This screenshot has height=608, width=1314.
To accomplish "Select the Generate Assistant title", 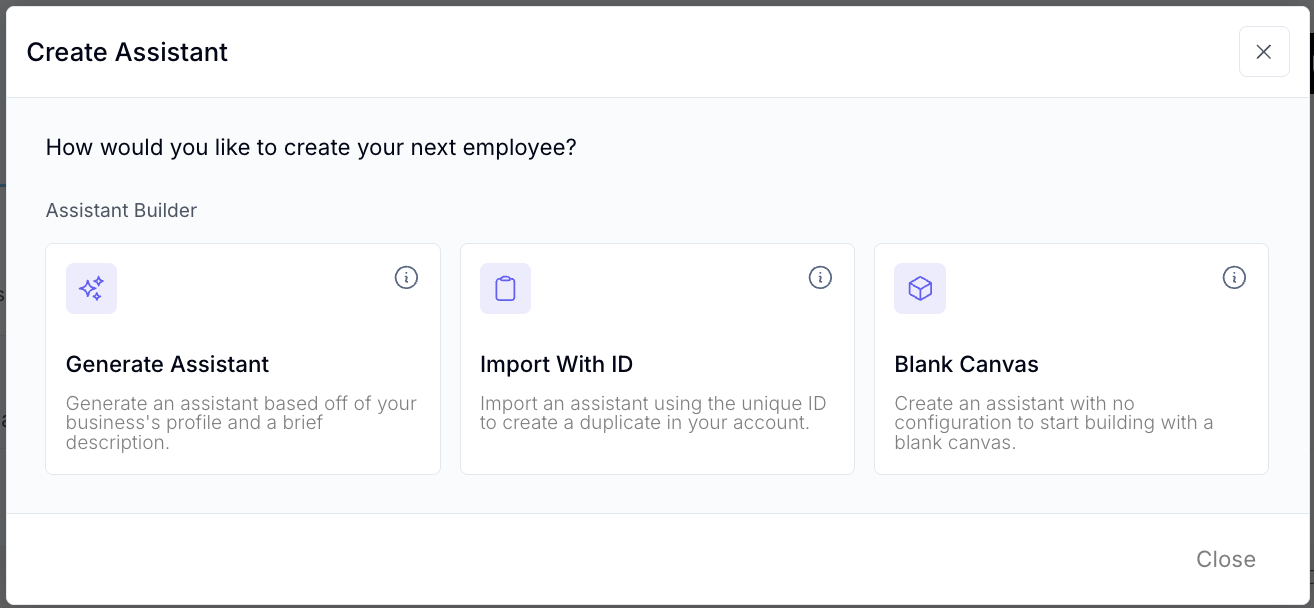I will (167, 364).
